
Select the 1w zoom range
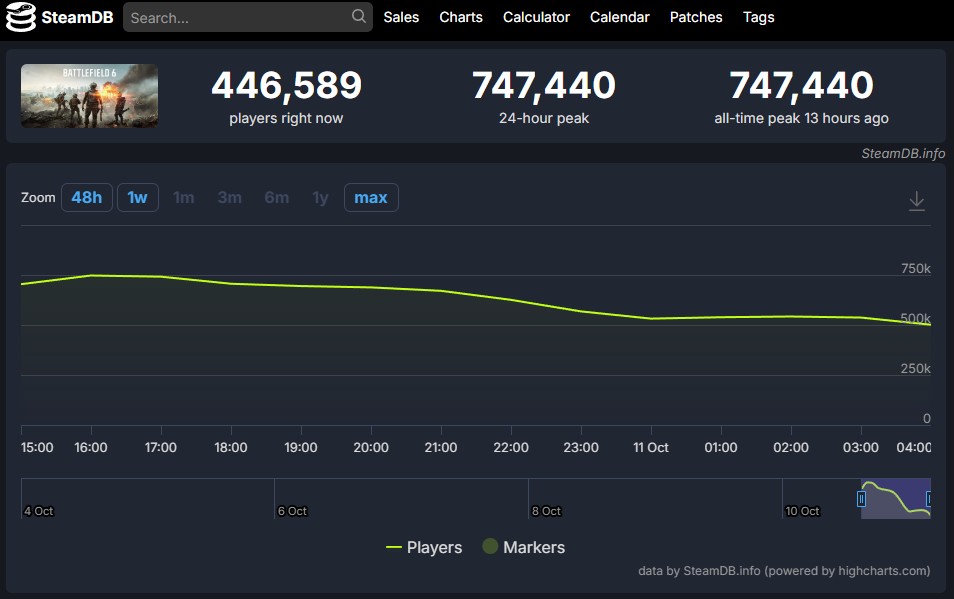138,198
